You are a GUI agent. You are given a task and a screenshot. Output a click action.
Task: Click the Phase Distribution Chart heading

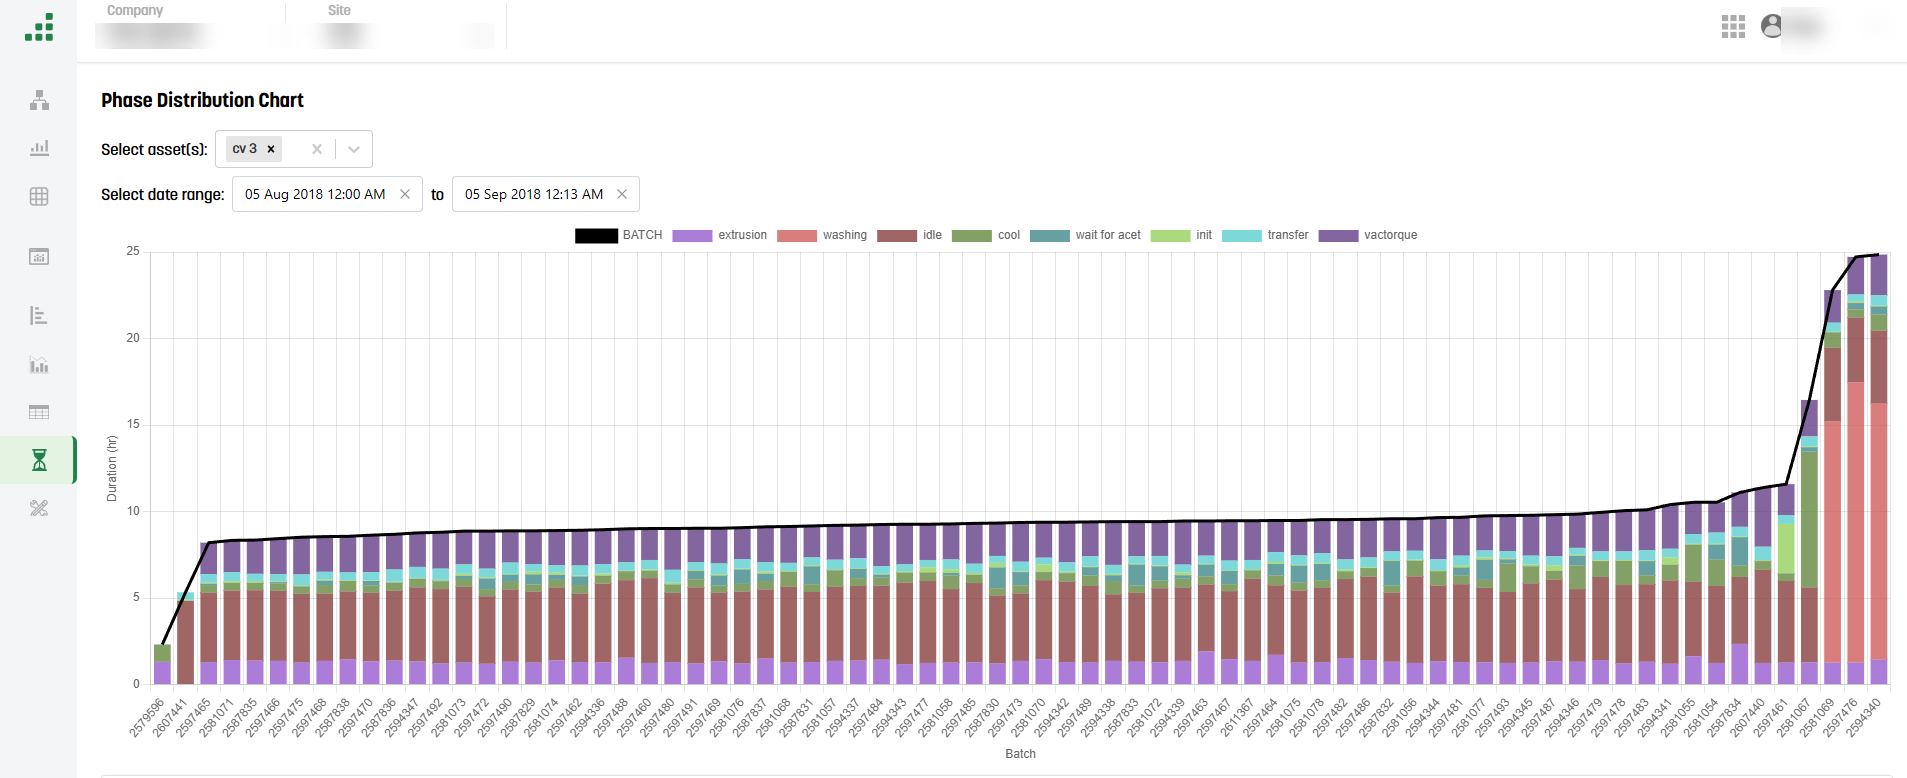(202, 100)
